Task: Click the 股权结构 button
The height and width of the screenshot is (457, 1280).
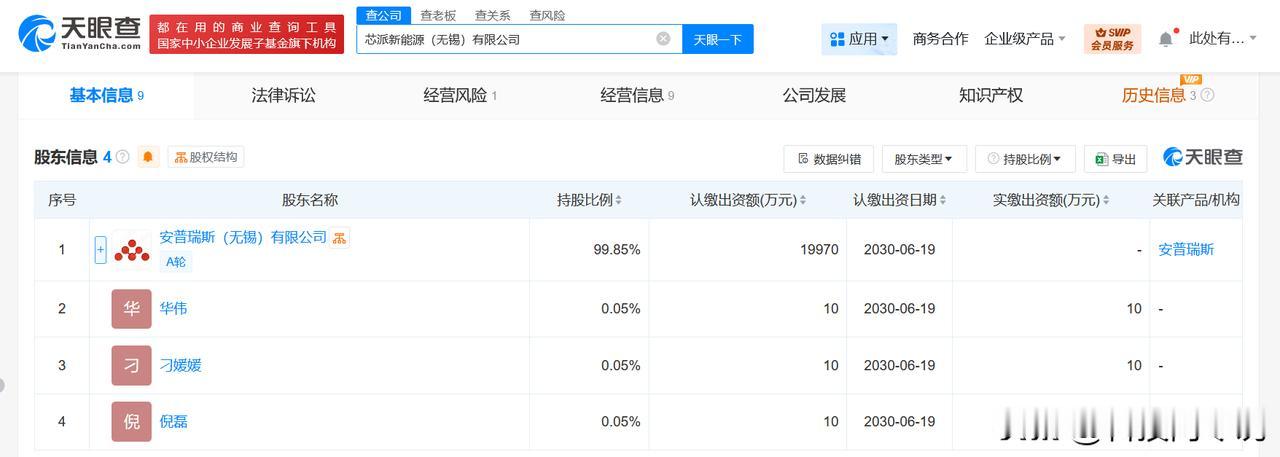Action: pos(206,157)
